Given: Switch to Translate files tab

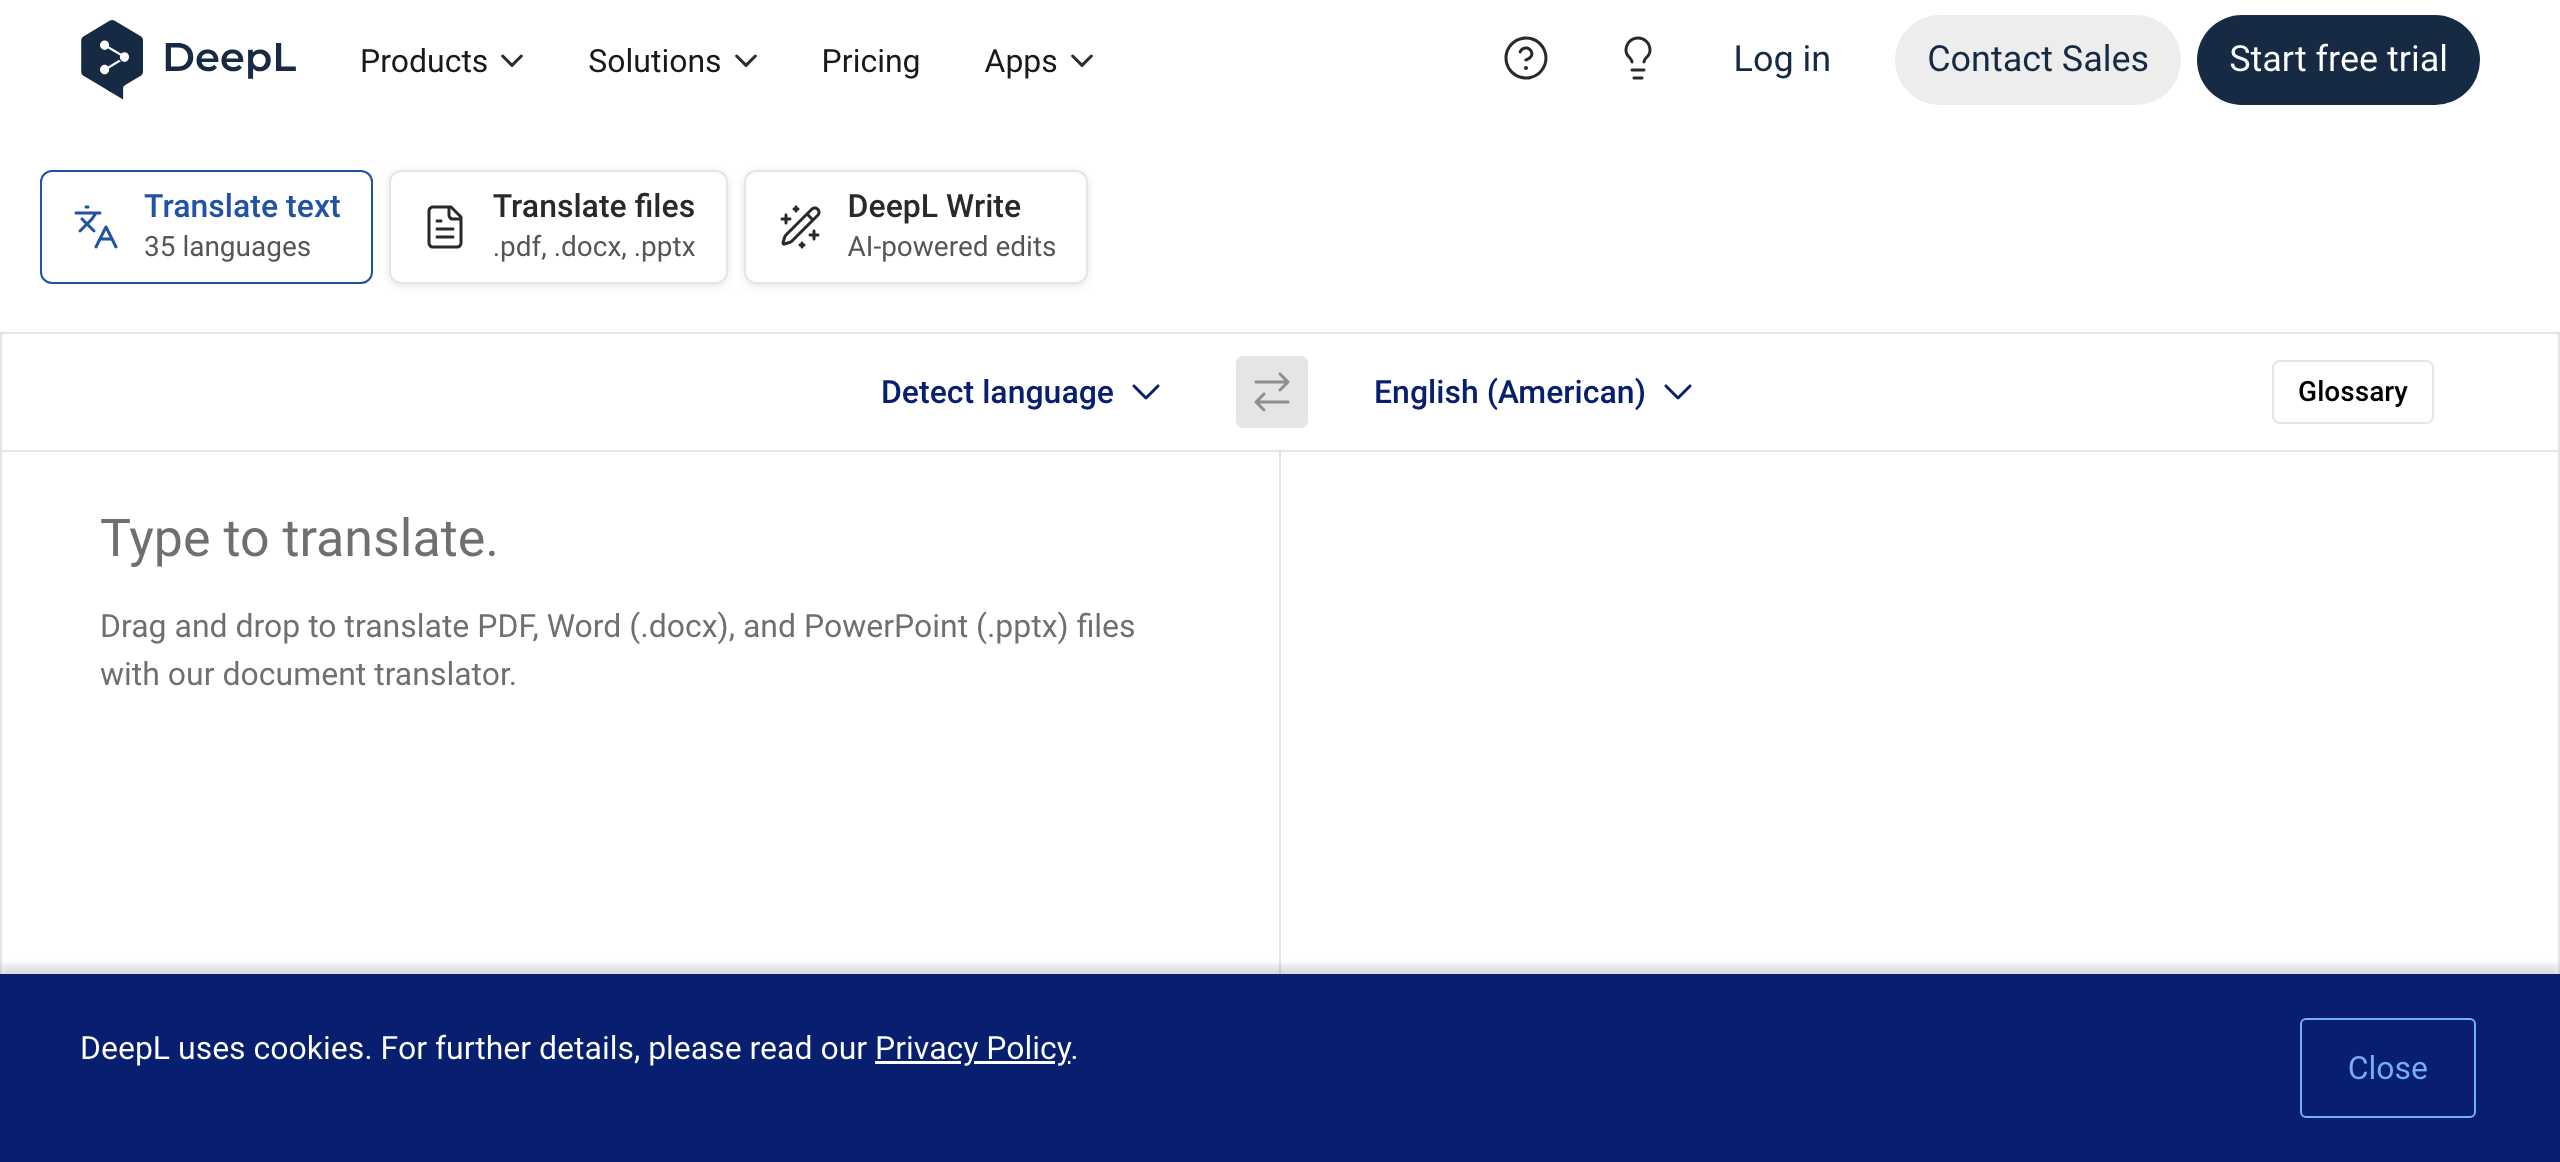Looking at the screenshot, I should pyautogui.click(x=558, y=227).
